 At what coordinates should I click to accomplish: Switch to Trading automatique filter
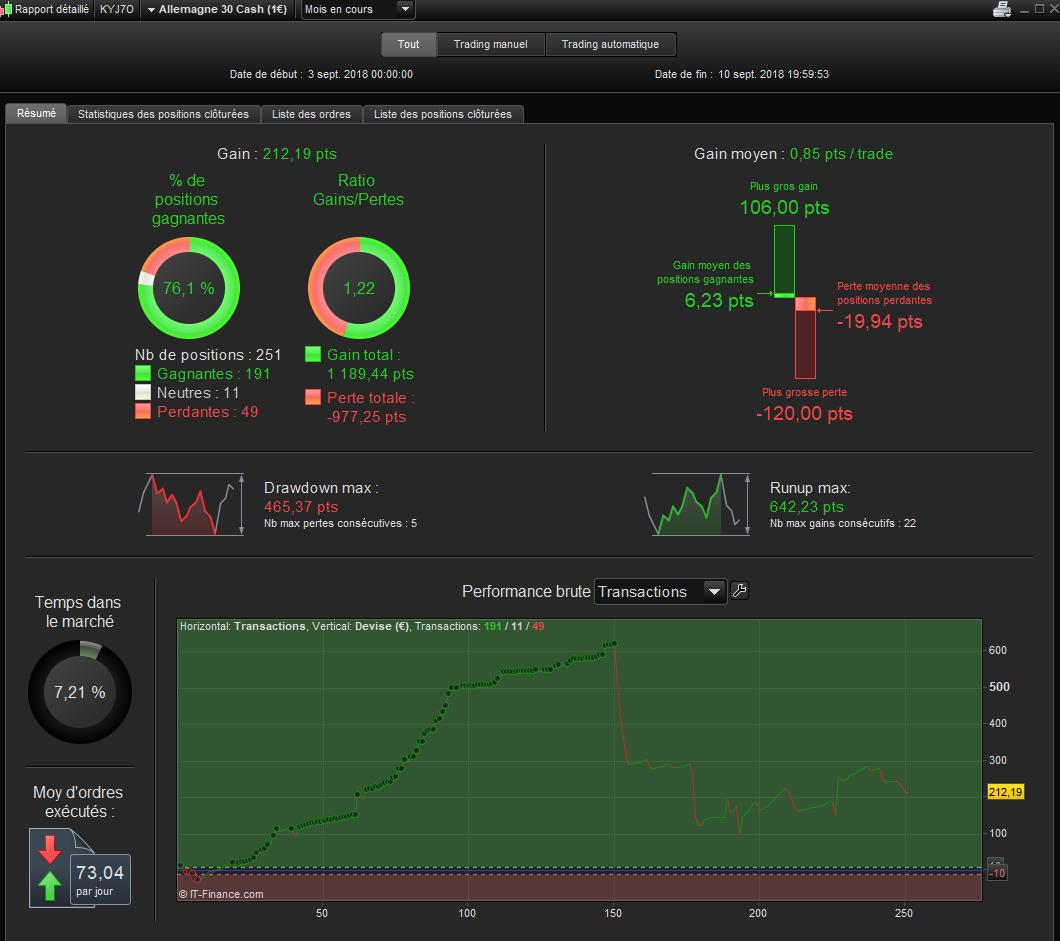(610, 44)
